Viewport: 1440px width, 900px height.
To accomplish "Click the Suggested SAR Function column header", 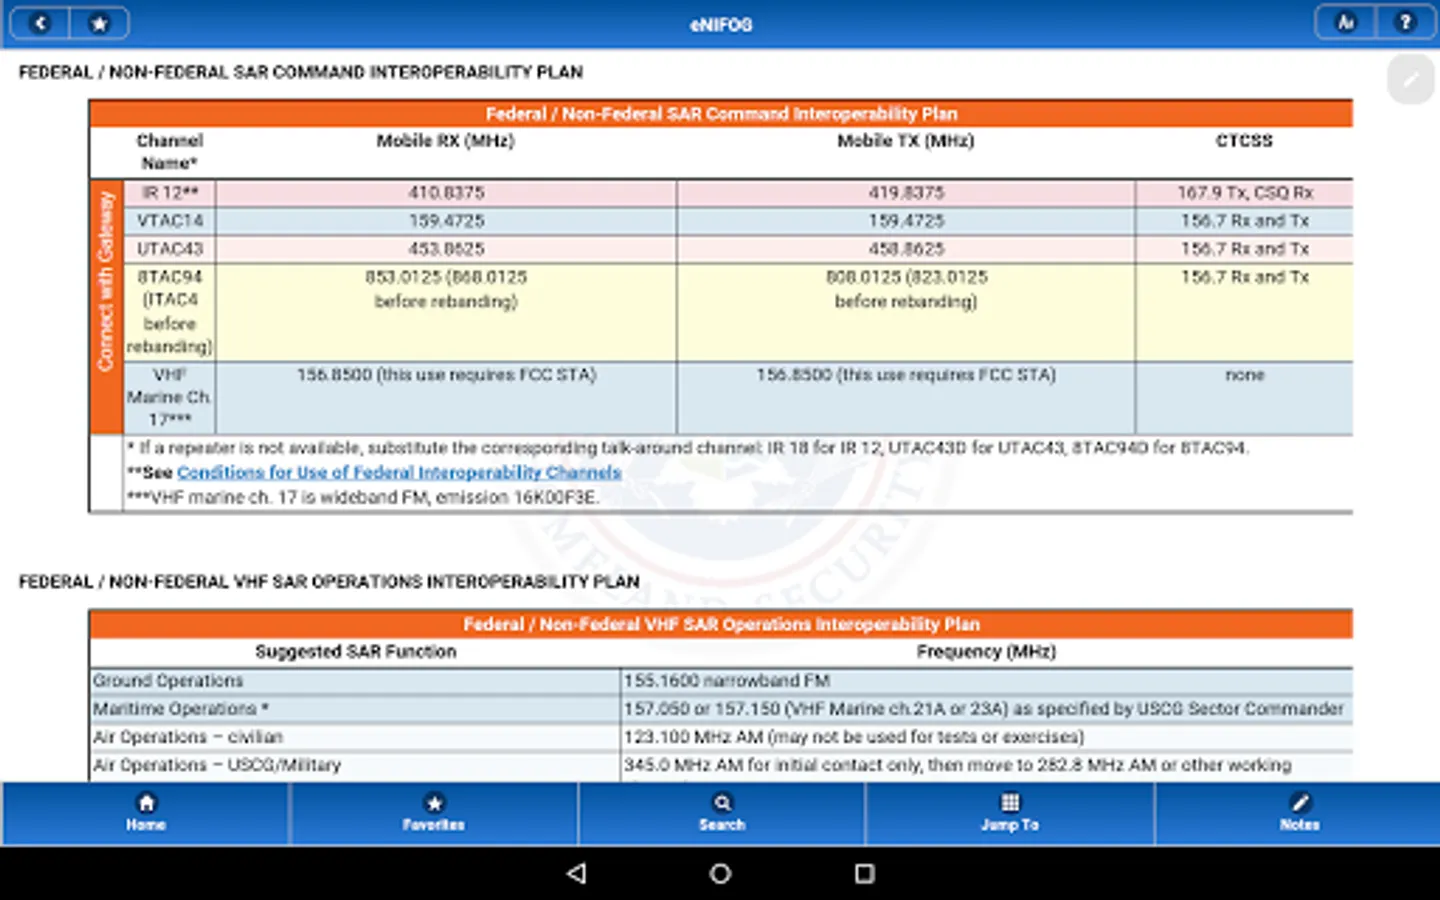I will point(356,652).
